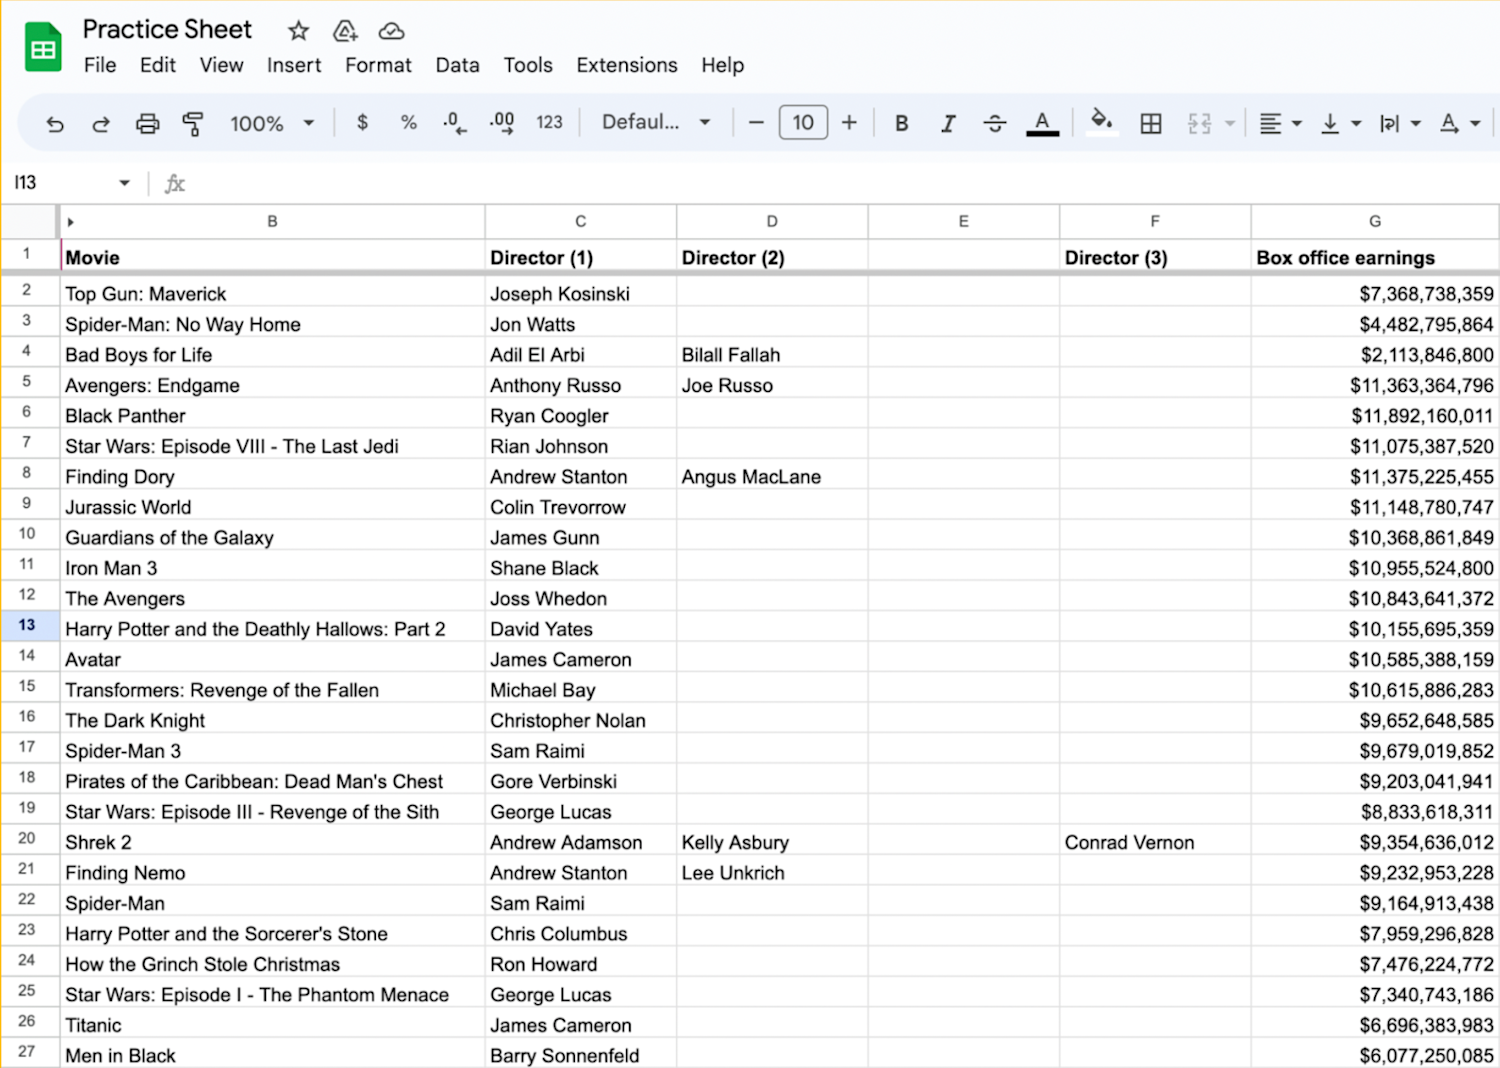The image size is (1500, 1068).
Task: Toggle bold formatting
Action: (902, 123)
